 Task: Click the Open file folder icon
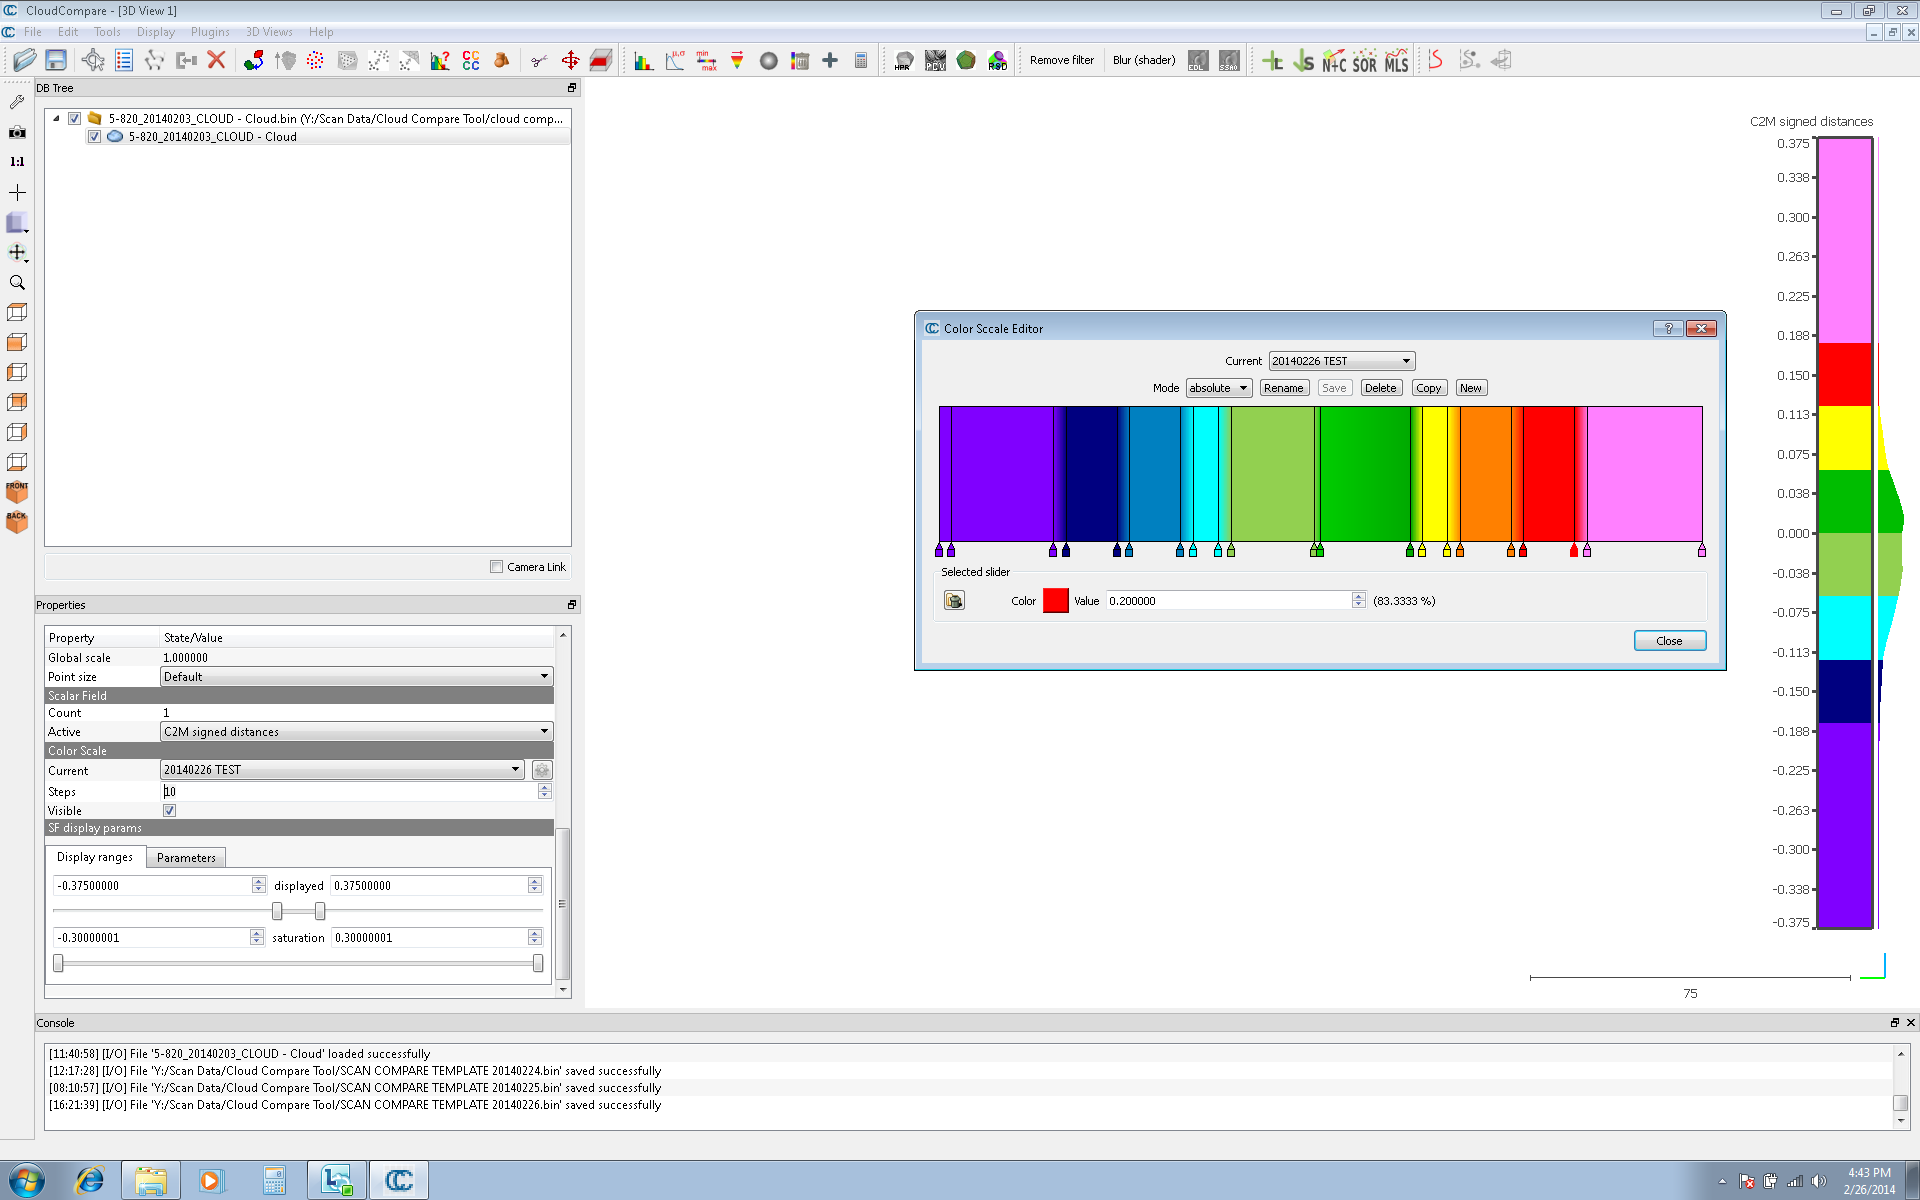[24, 60]
